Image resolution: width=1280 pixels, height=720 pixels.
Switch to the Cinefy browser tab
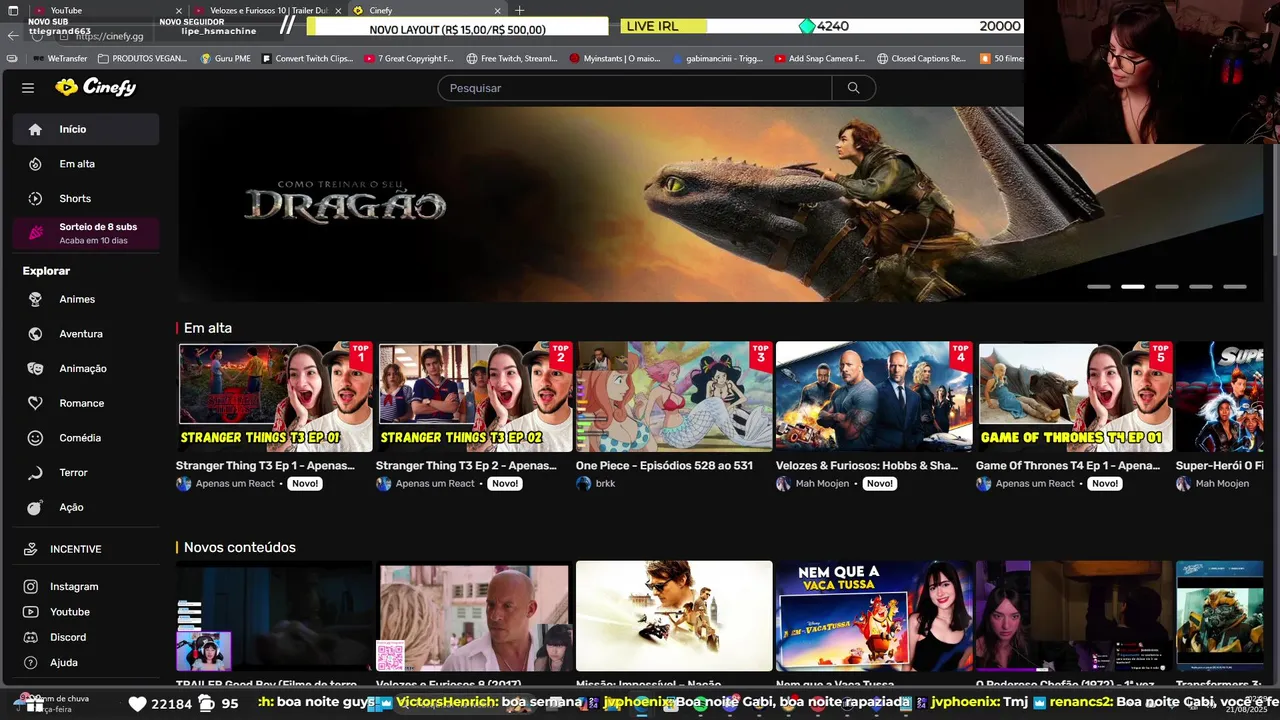click(428, 10)
